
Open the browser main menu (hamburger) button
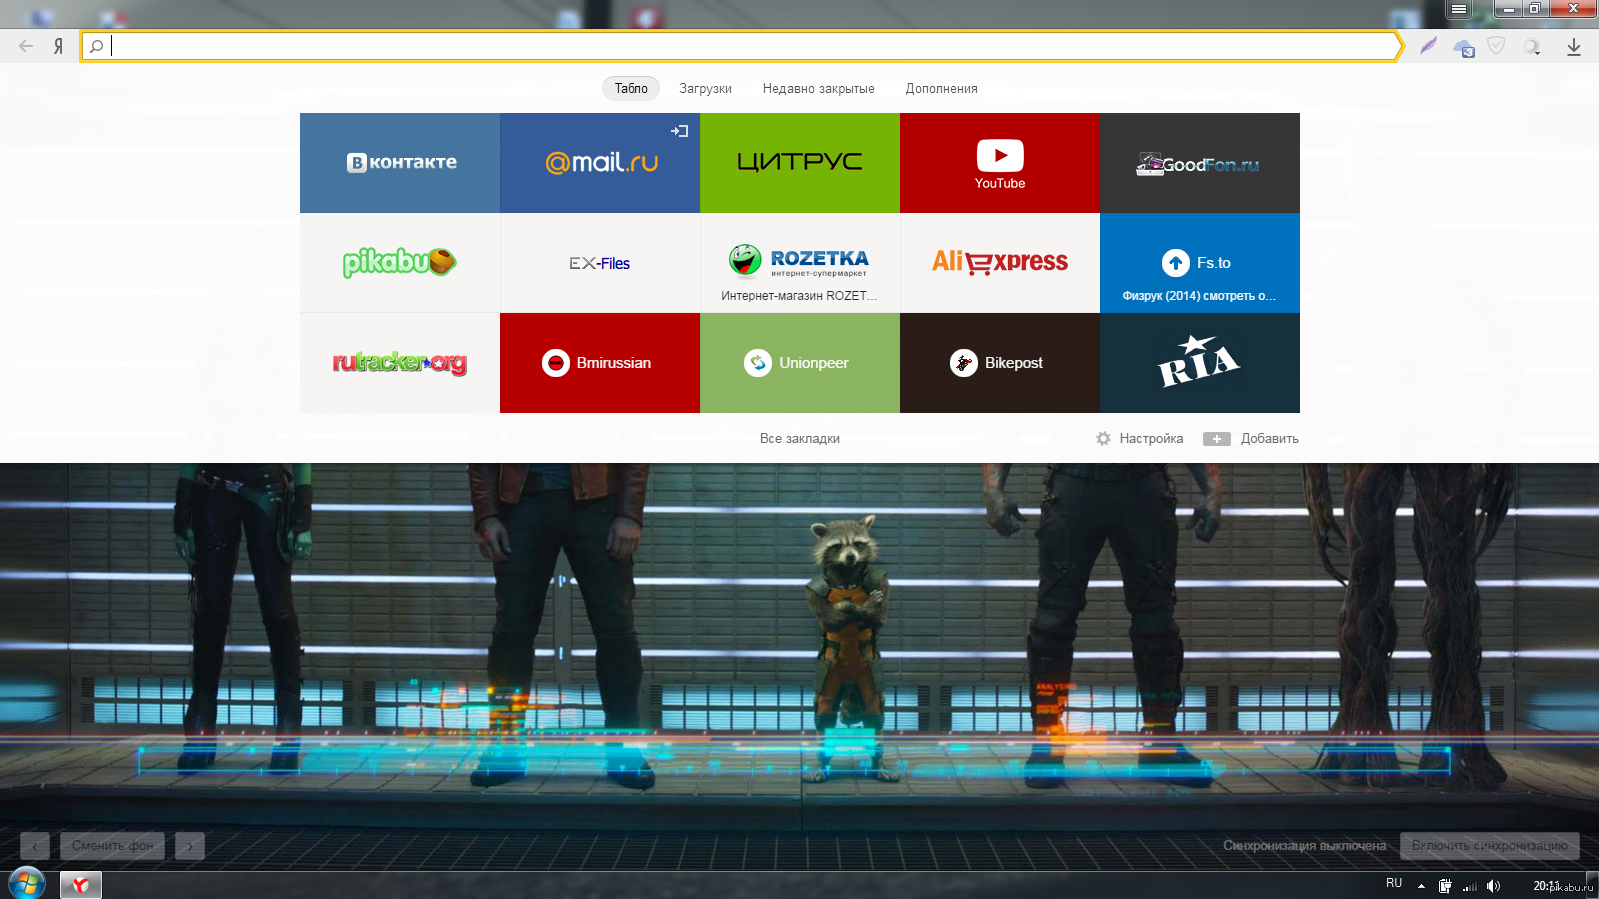[1459, 9]
